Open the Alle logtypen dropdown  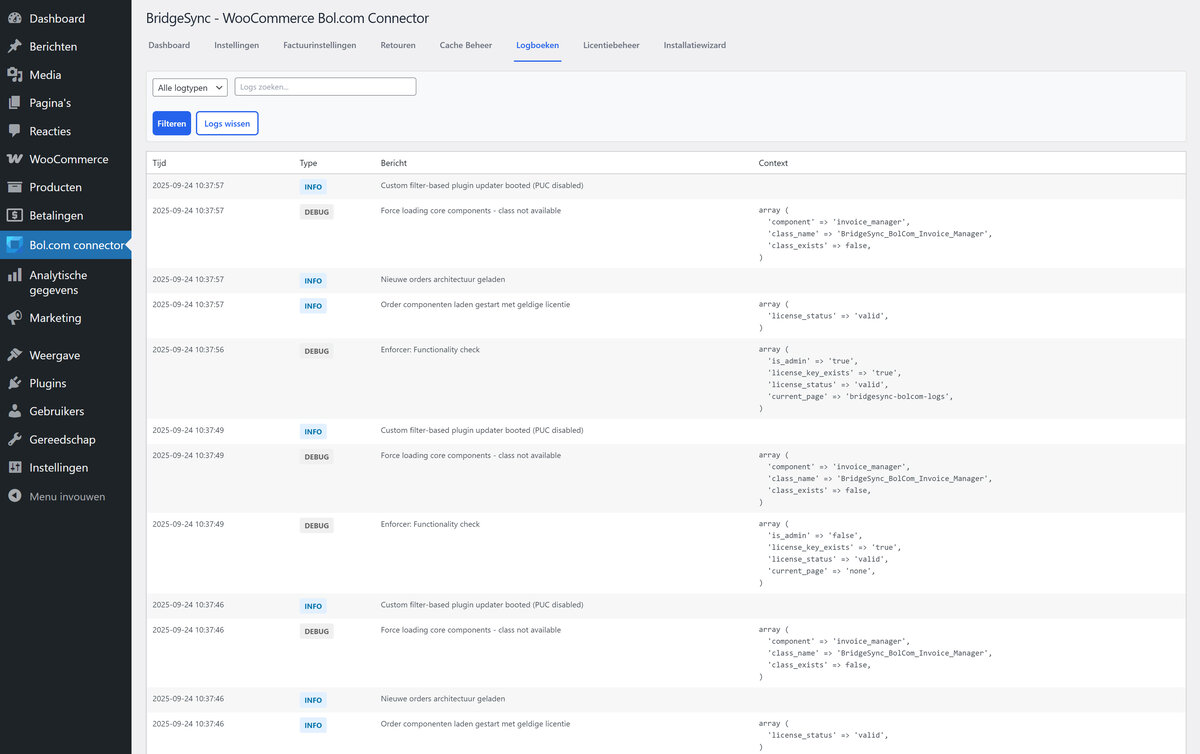pyautogui.click(x=190, y=88)
